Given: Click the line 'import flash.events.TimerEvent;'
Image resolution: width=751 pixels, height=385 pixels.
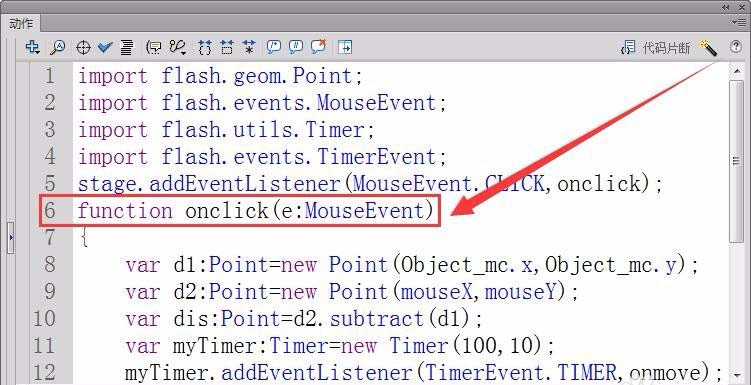Looking at the screenshot, I should [x=262, y=157].
